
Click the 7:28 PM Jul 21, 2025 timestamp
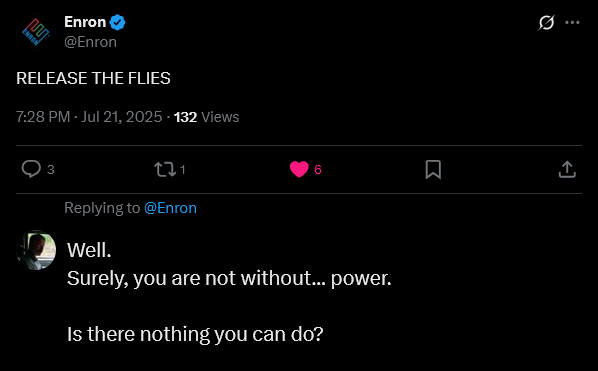tap(89, 117)
